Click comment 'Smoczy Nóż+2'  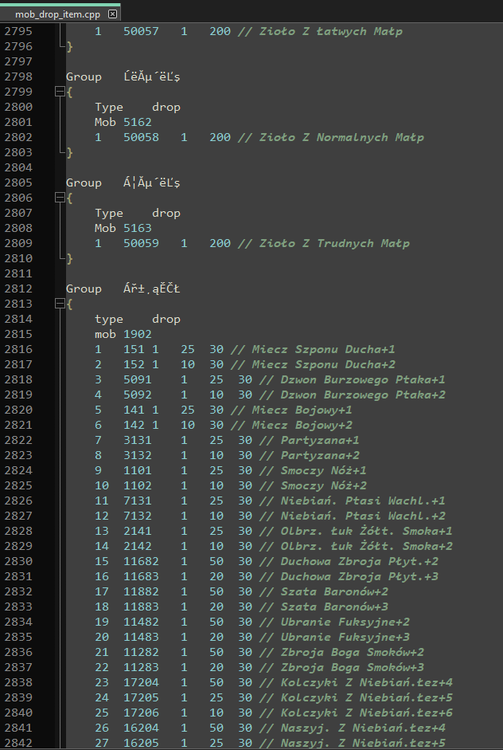323,486
